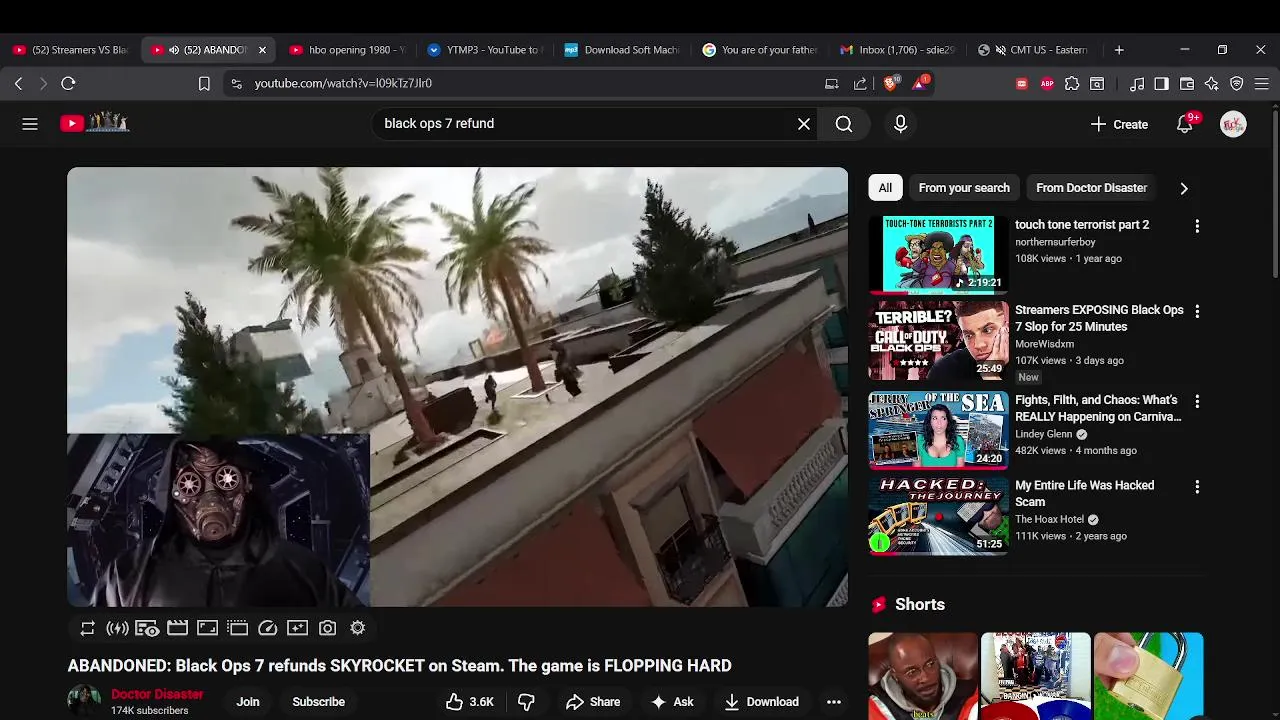Open the YouTube guide hamburger menu

click(x=30, y=124)
